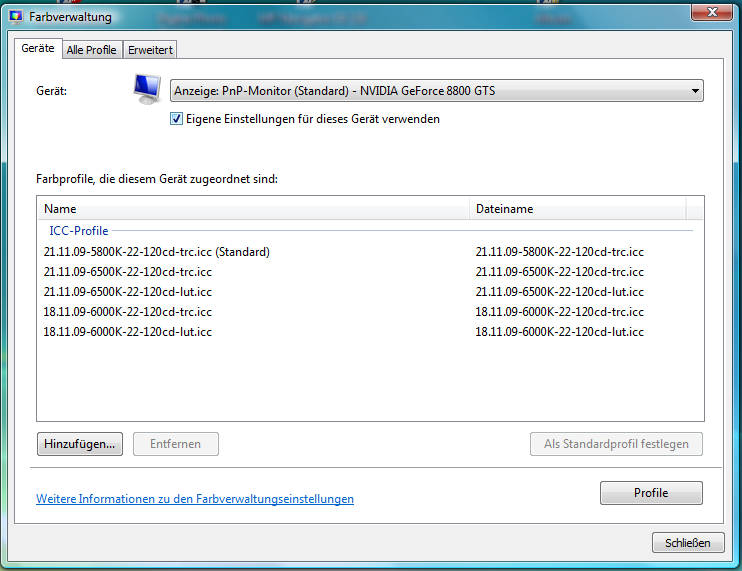Switch to the Alle Profile tab
742x571 pixels.
coord(91,50)
